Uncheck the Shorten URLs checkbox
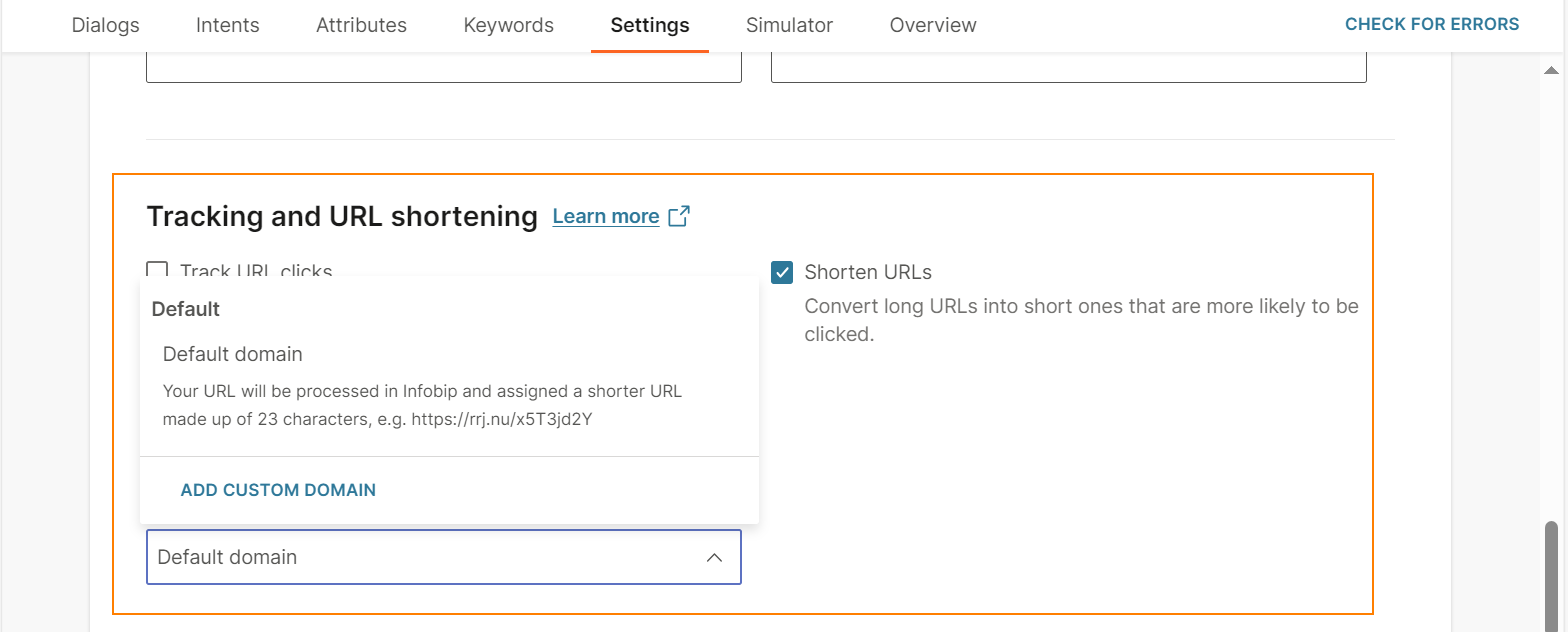 coord(782,271)
